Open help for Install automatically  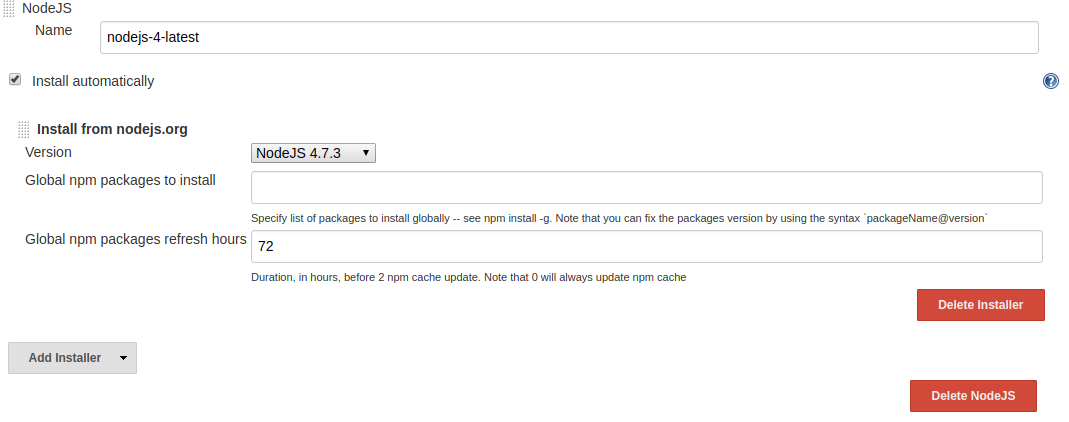tap(1051, 81)
